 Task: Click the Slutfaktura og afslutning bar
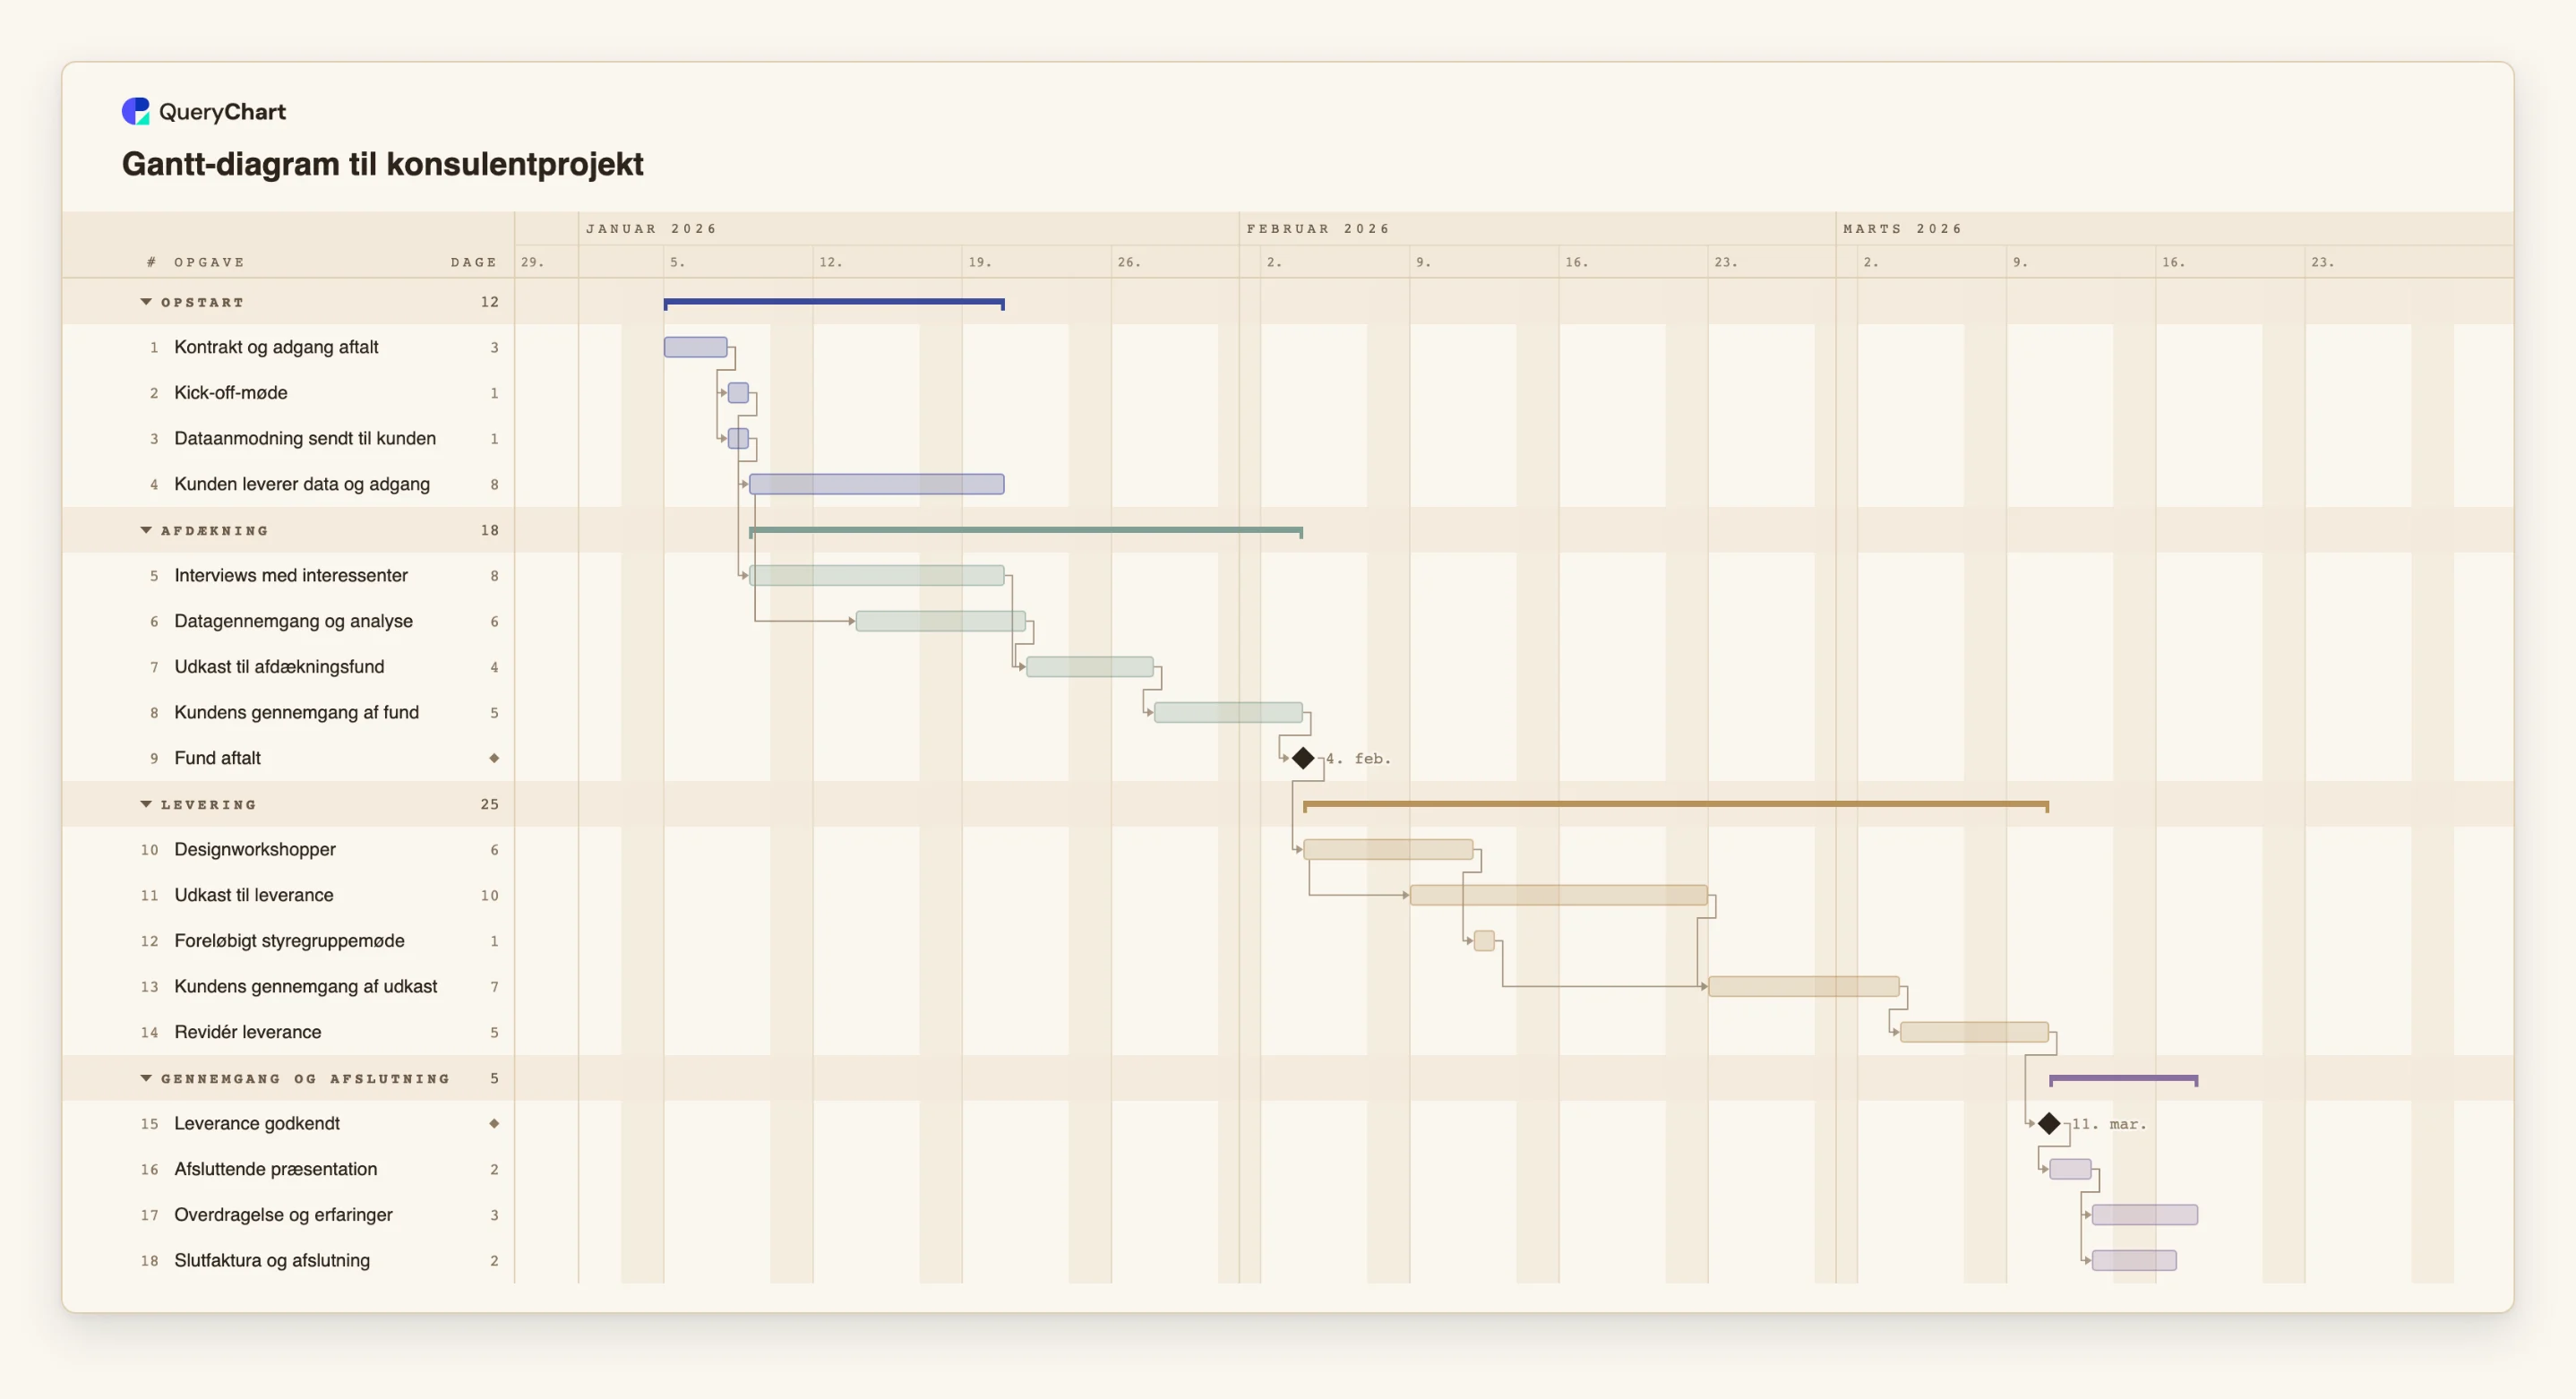2134,1260
